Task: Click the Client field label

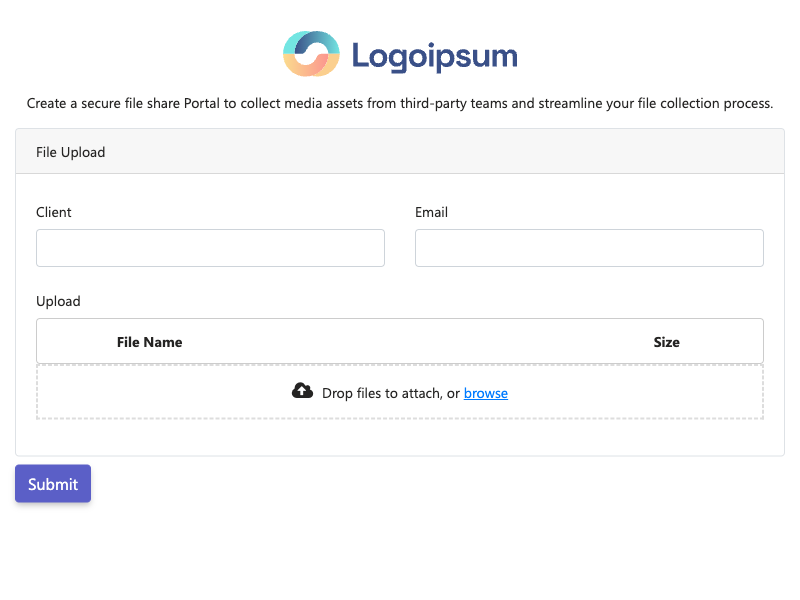Action: (53, 212)
